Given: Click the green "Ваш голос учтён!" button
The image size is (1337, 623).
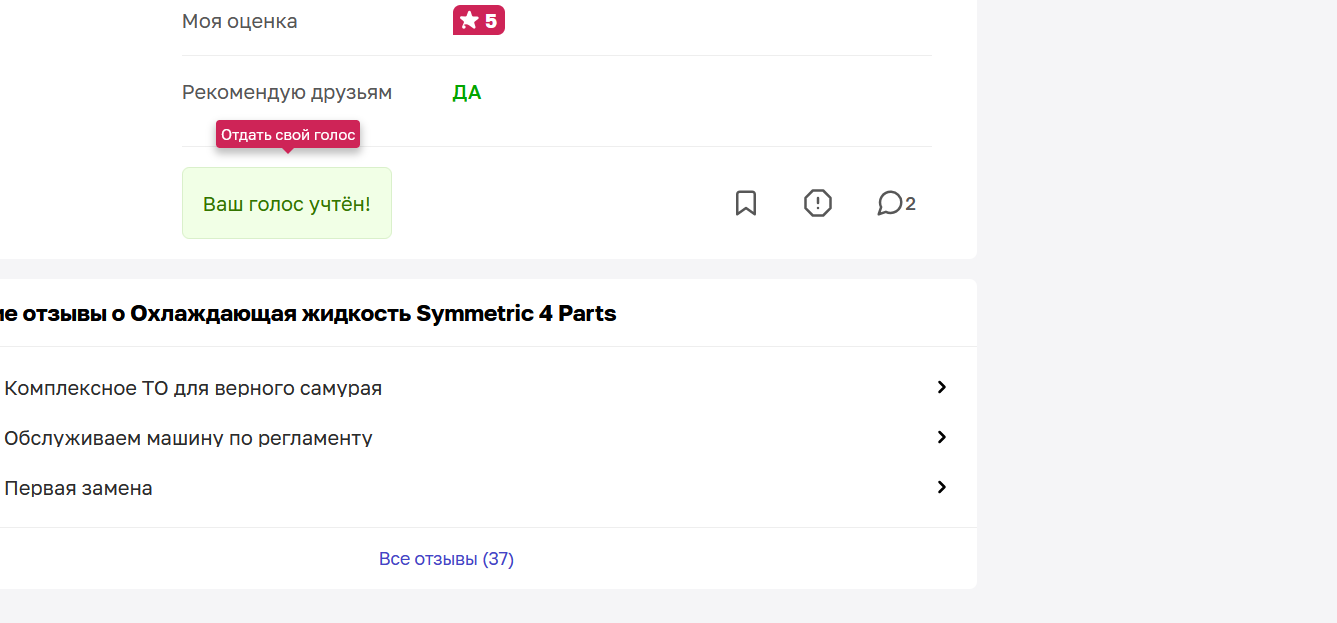Looking at the screenshot, I should [287, 203].
